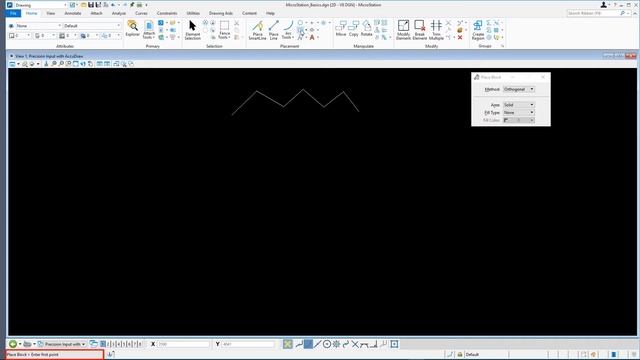Switch to the Annotate ribbon tab
Image resolution: width=640 pixels, height=360 pixels.
[73, 13]
